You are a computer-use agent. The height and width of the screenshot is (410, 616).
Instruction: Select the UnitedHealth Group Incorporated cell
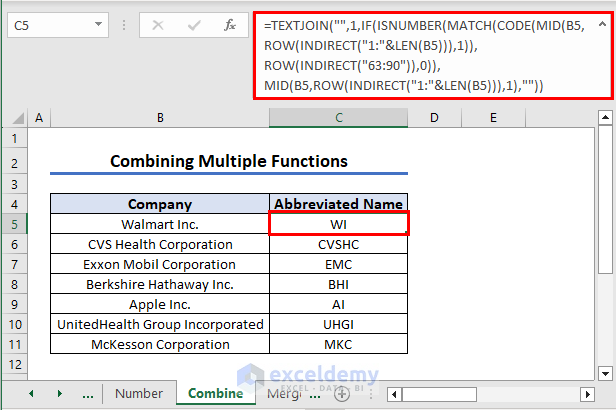tap(160, 324)
